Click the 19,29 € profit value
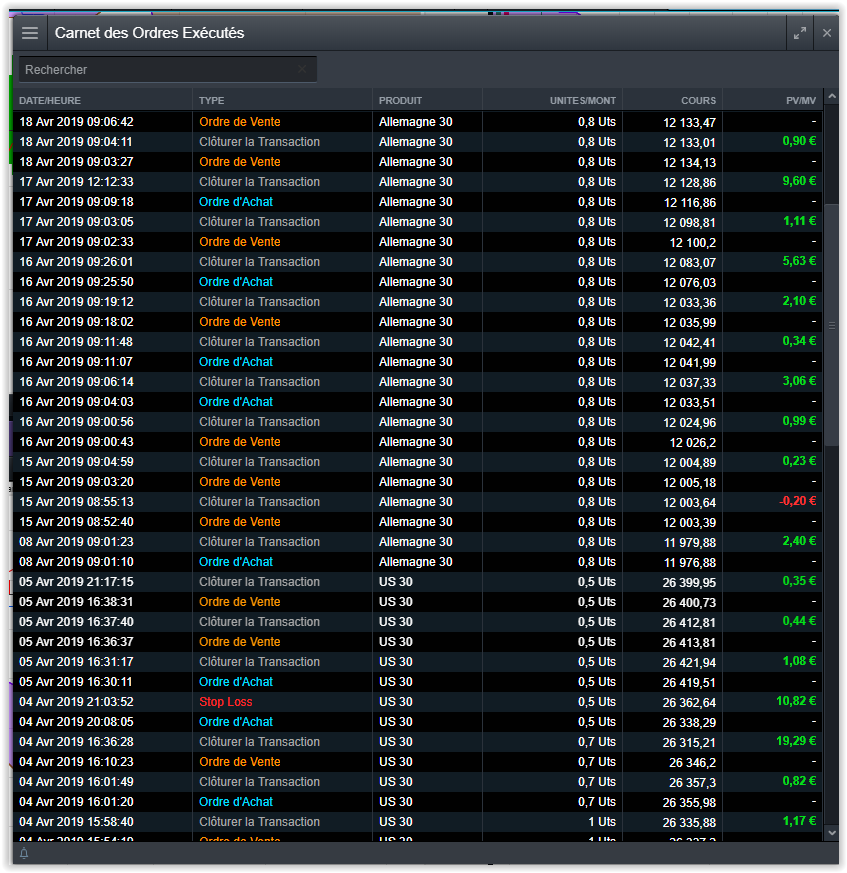This screenshot has height=873, width=847. [x=796, y=742]
